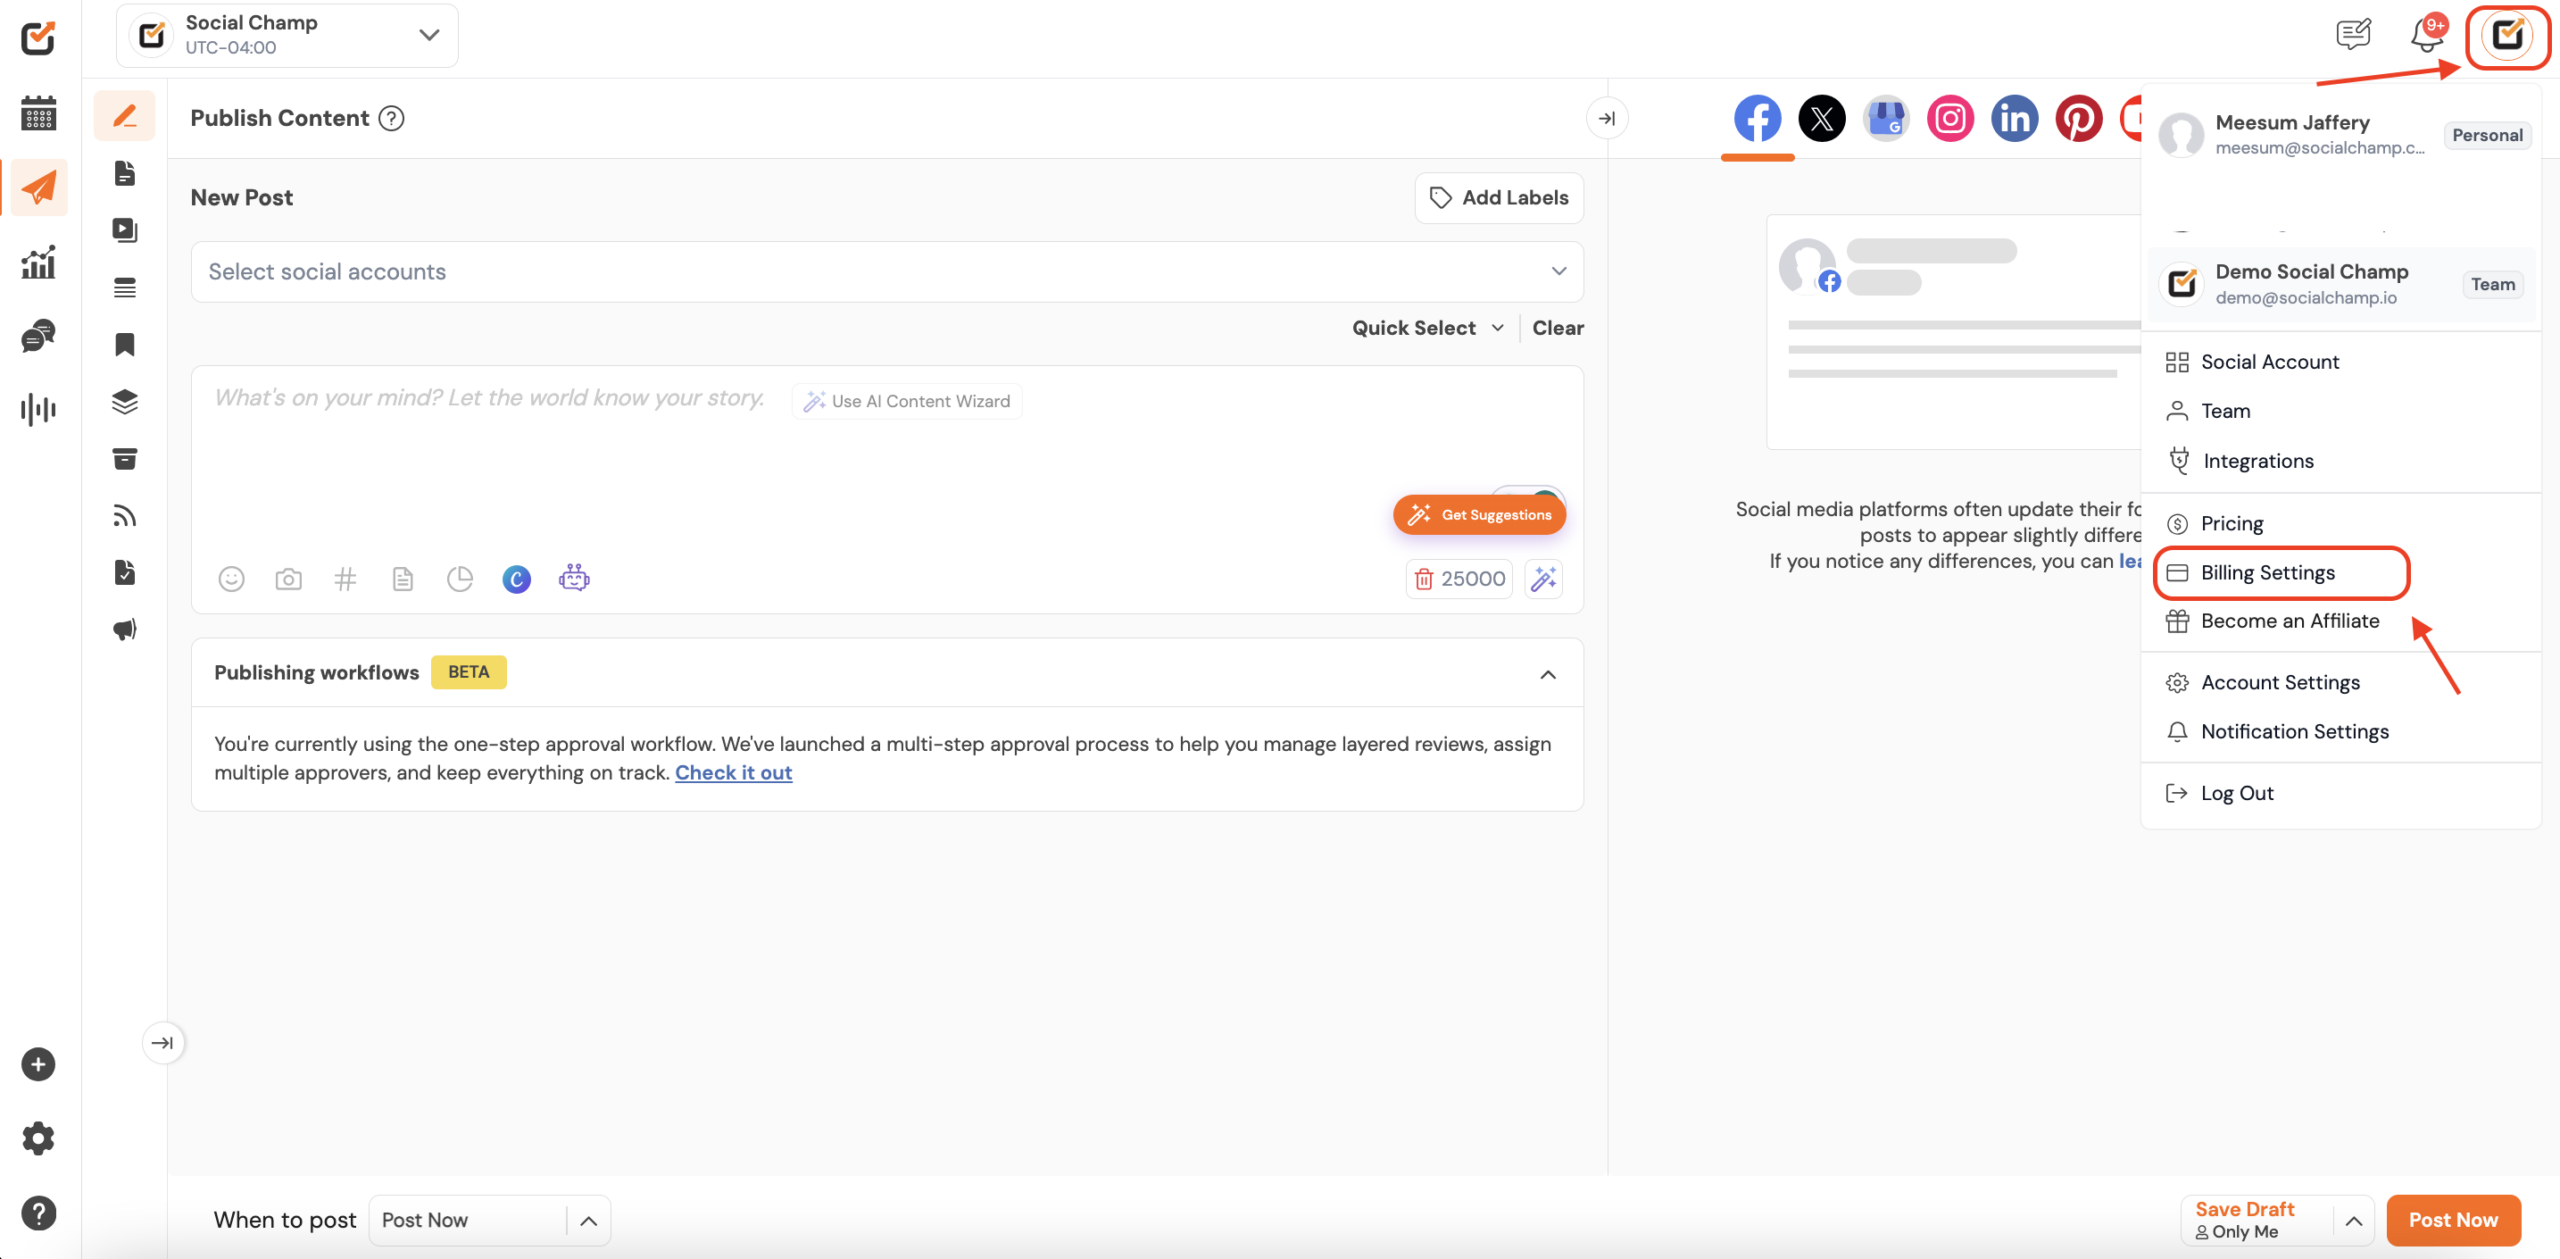The height and width of the screenshot is (1259, 2560).
Task: Click into the What's on your mind text area
Action: [700, 460]
